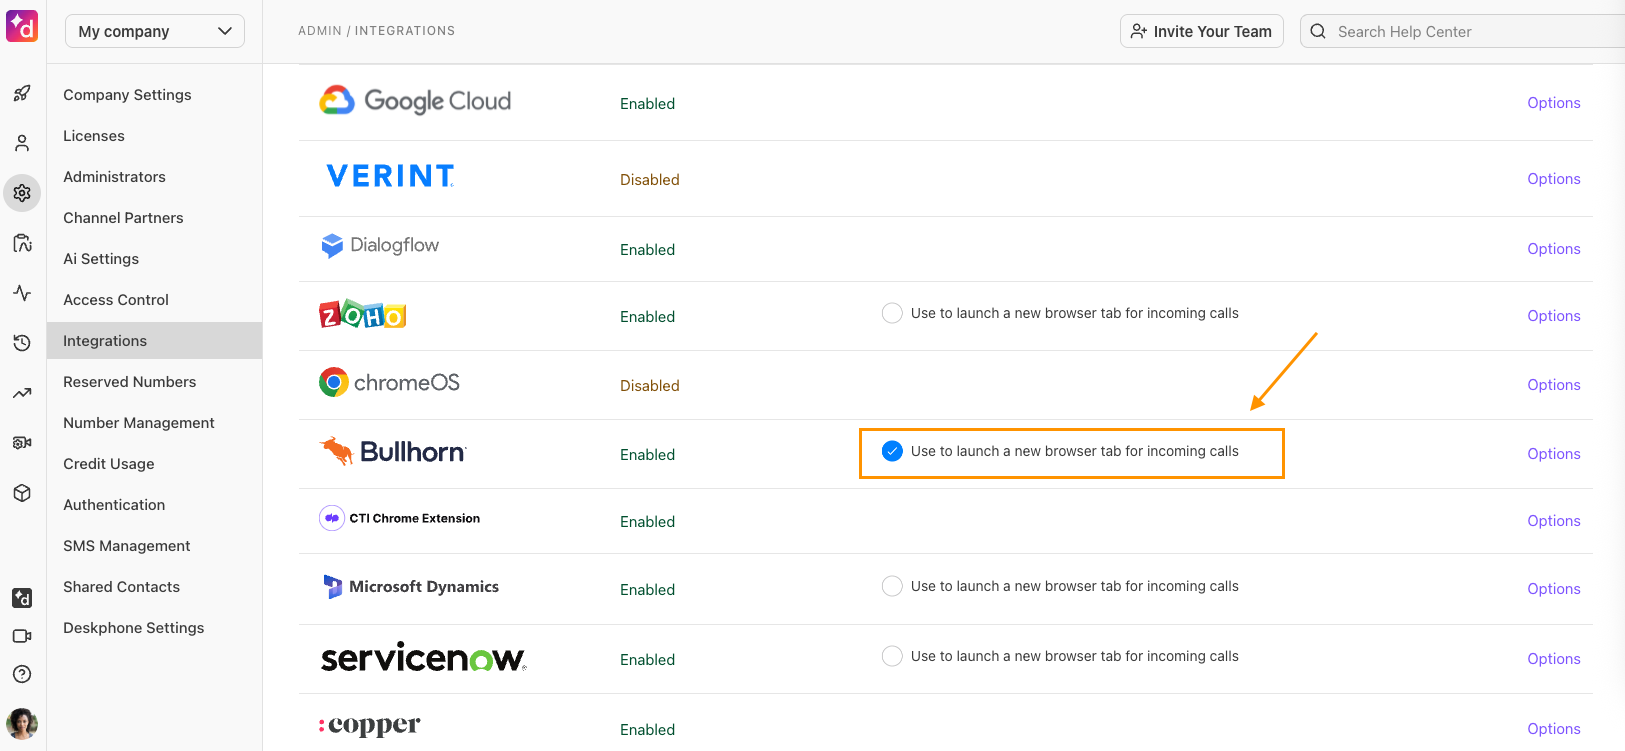Click the Dialpad logo icon

click(x=22, y=26)
